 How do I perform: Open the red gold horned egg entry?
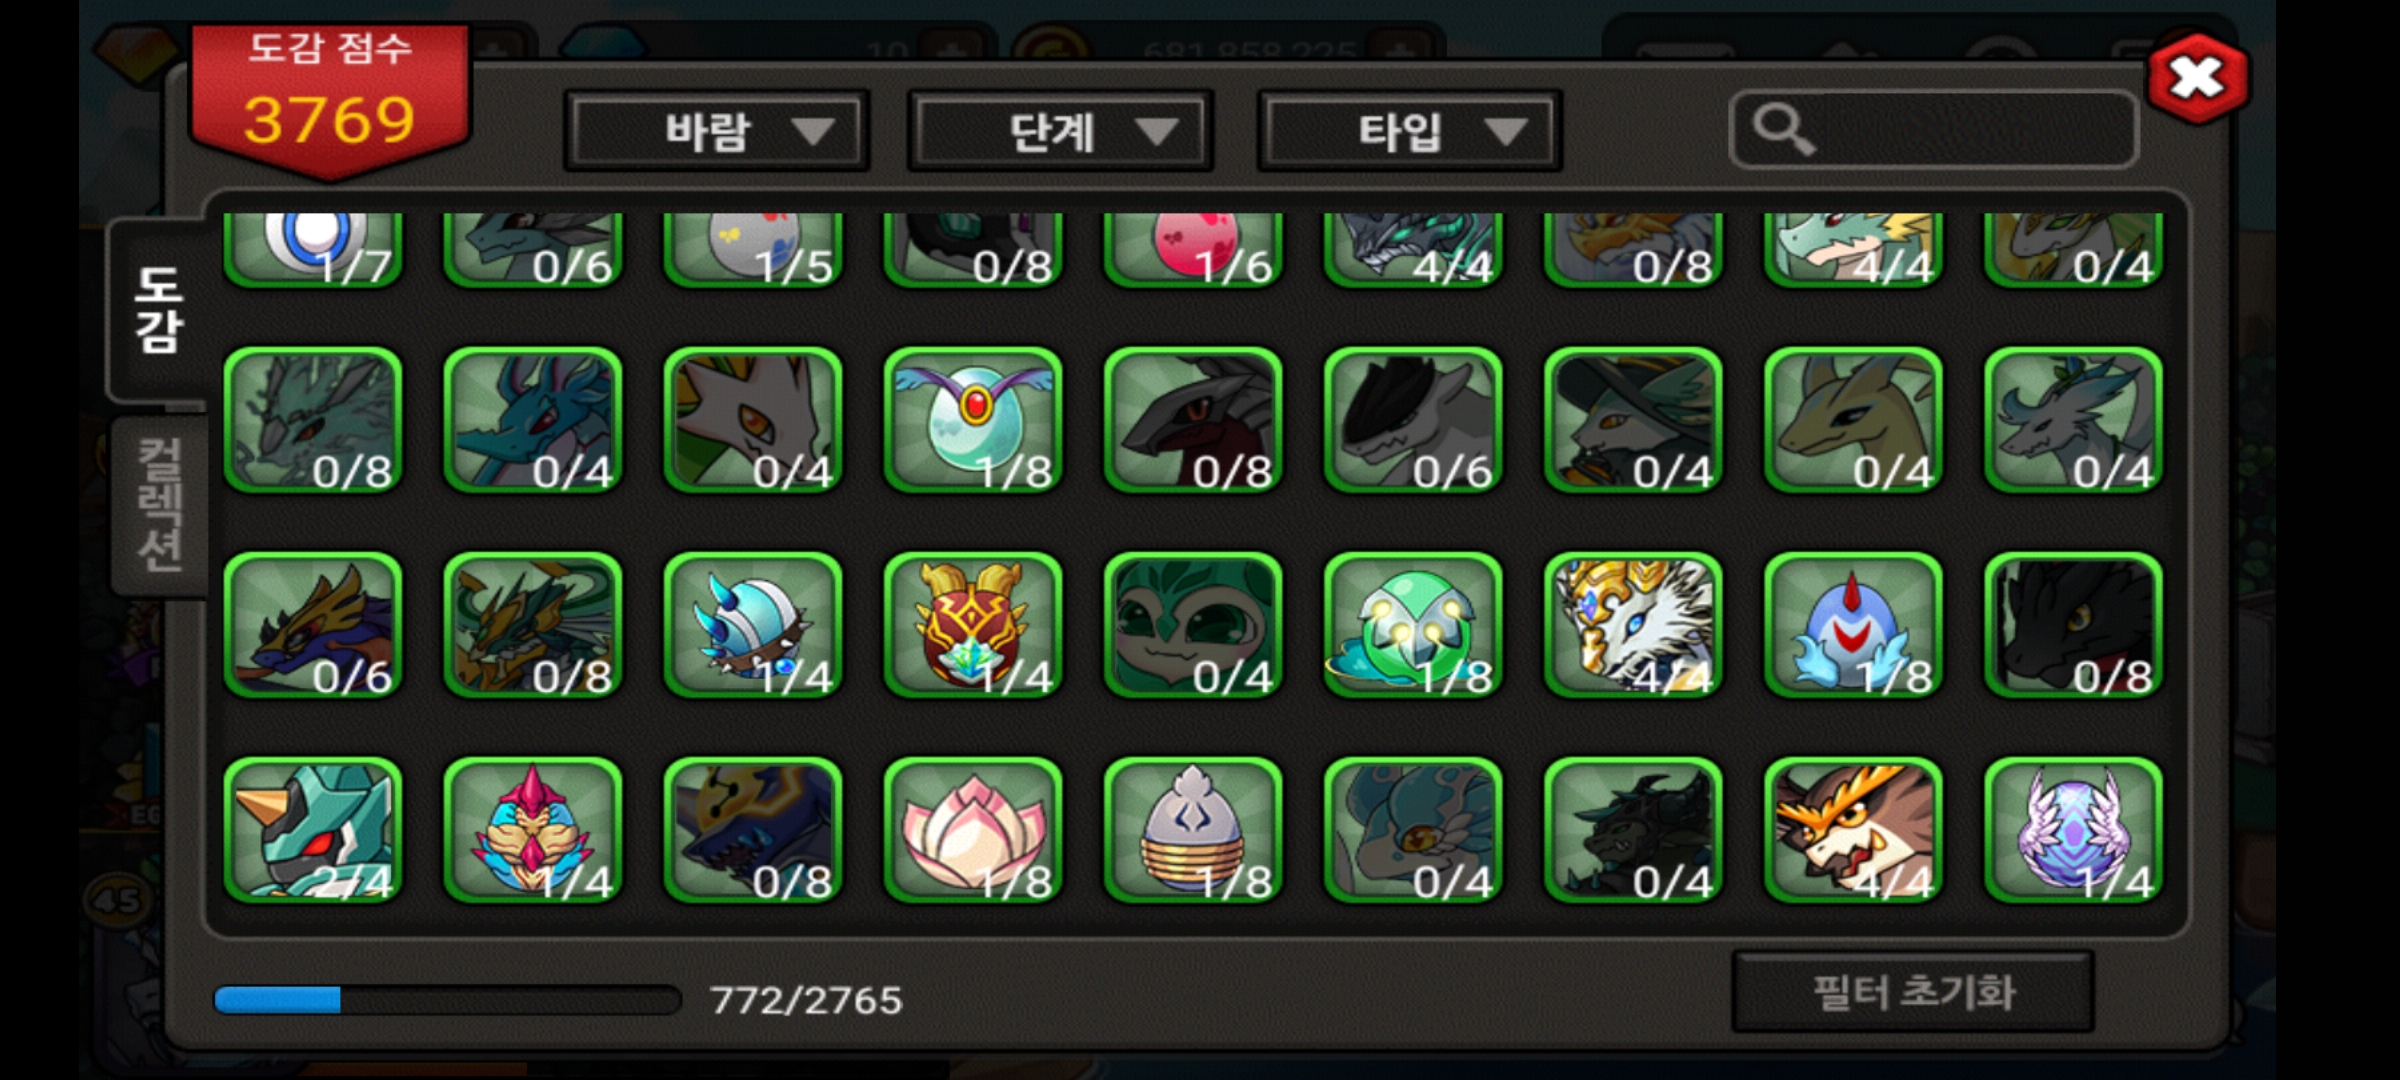pyautogui.click(x=973, y=625)
